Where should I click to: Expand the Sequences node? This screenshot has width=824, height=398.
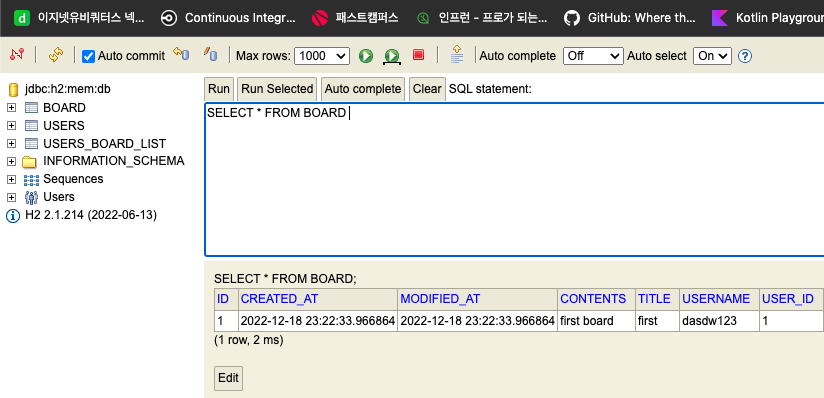pos(12,179)
